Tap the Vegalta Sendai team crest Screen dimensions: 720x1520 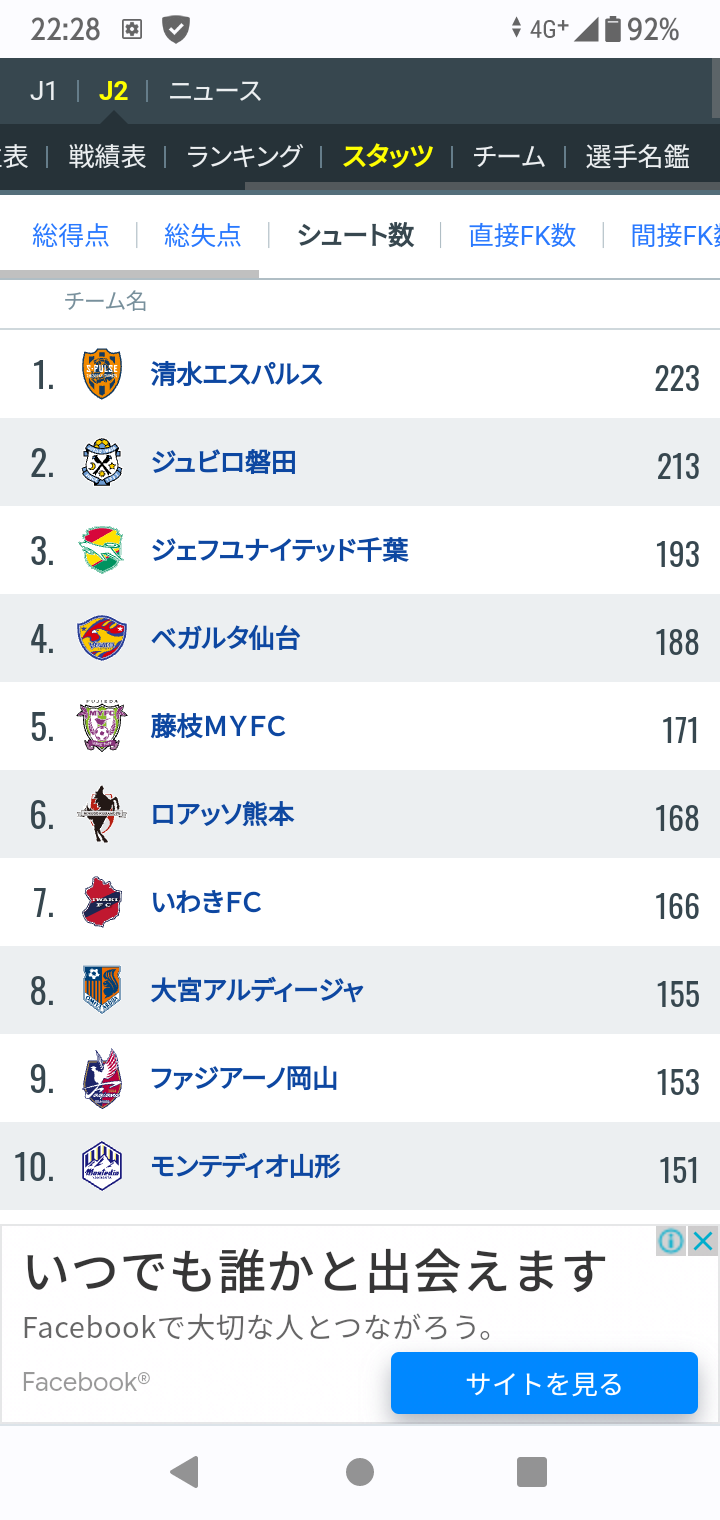(102, 638)
